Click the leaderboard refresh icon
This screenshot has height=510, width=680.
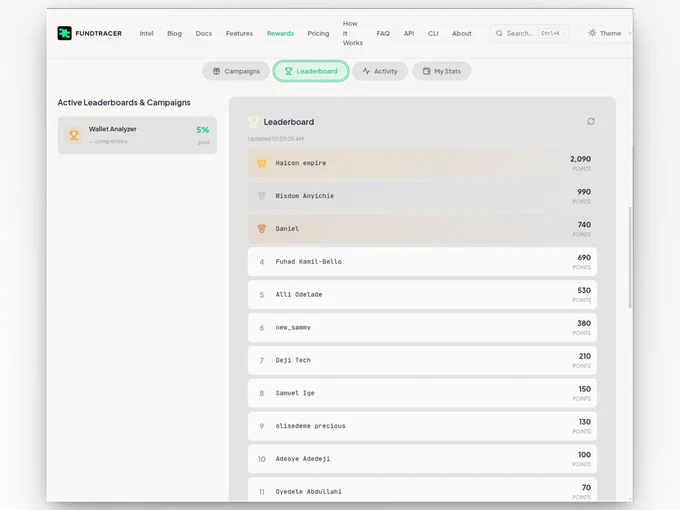(x=591, y=121)
